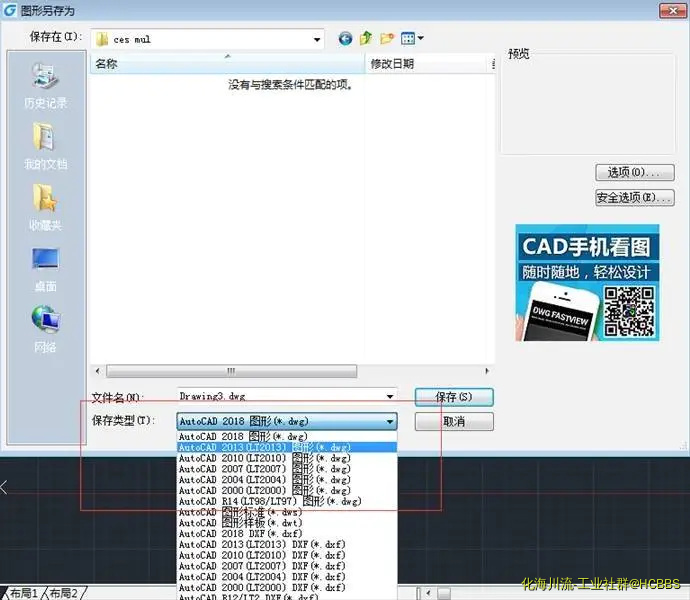This screenshot has height=600, width=690.
Task: Click the 保存(S) button
Action: click(453, 397)
